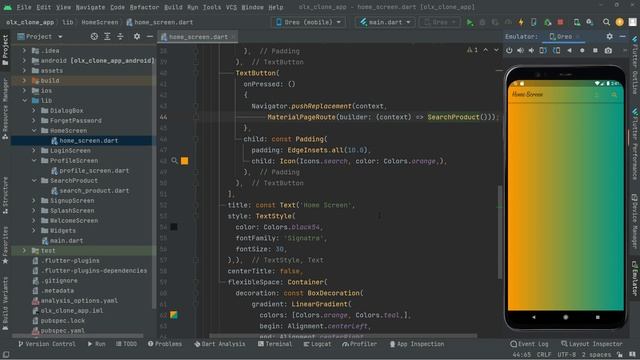Collapse the lib folder
640x360 pixels.
tap(24, 100)
